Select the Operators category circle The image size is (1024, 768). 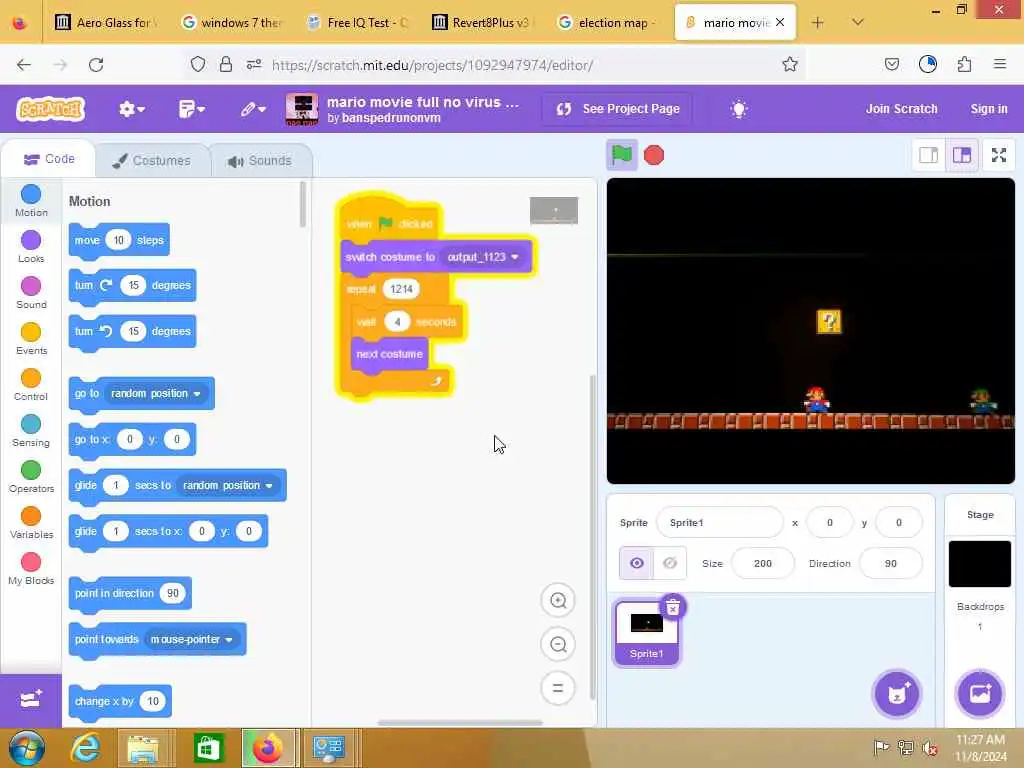(x=31, y=470)
